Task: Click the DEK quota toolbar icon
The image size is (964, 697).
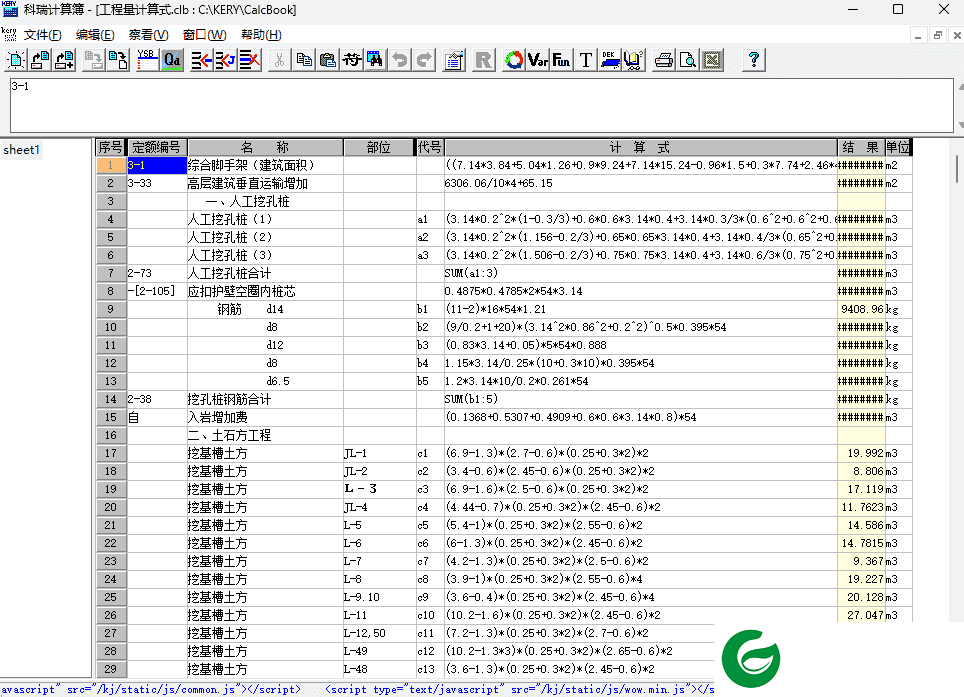Action: click(609, 60)
